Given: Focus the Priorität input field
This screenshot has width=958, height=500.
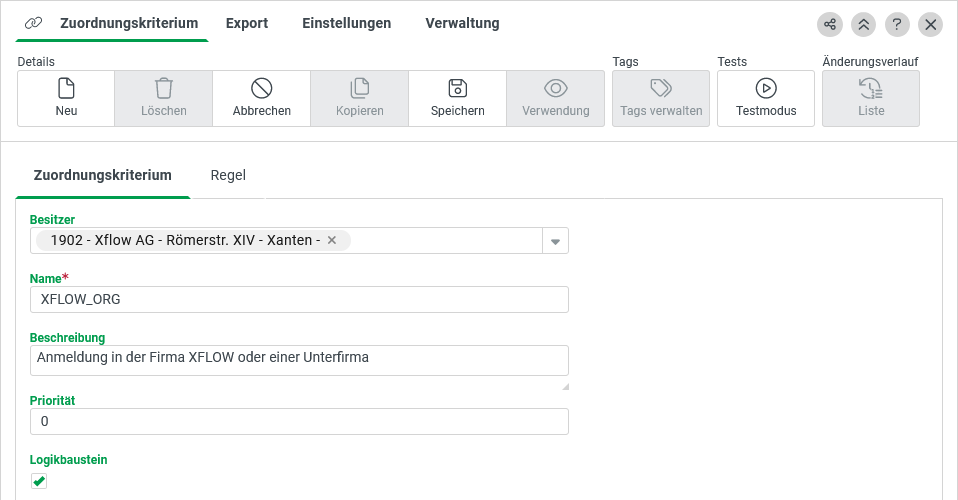Looking at the screenshot, I should click(x=299, y=422).
